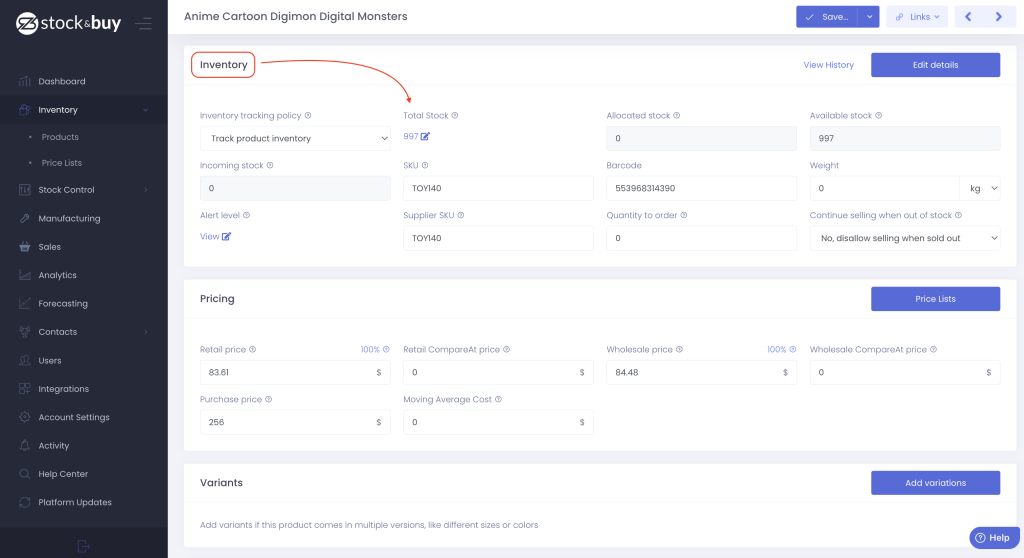Click the info icon beside Moving Average Cost
Screen dimensions: 1024x558
click(498, 399)
